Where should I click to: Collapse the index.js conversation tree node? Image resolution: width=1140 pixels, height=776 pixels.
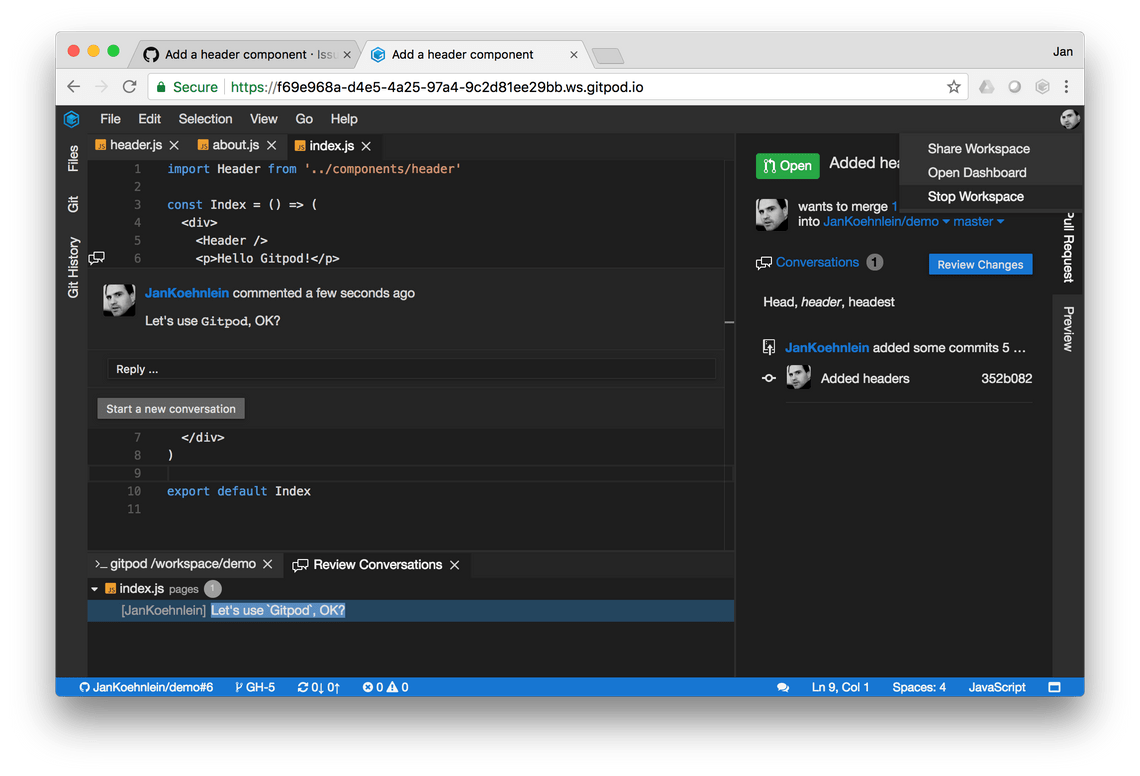coord(95,588)
